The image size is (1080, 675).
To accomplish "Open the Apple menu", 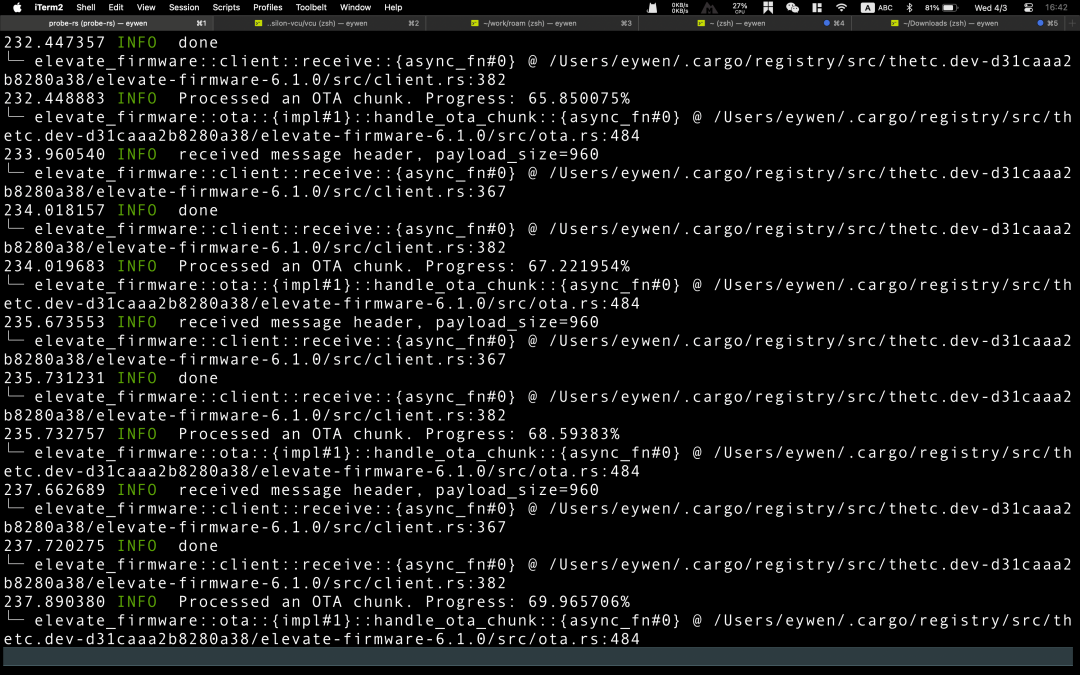I will 16,7.
